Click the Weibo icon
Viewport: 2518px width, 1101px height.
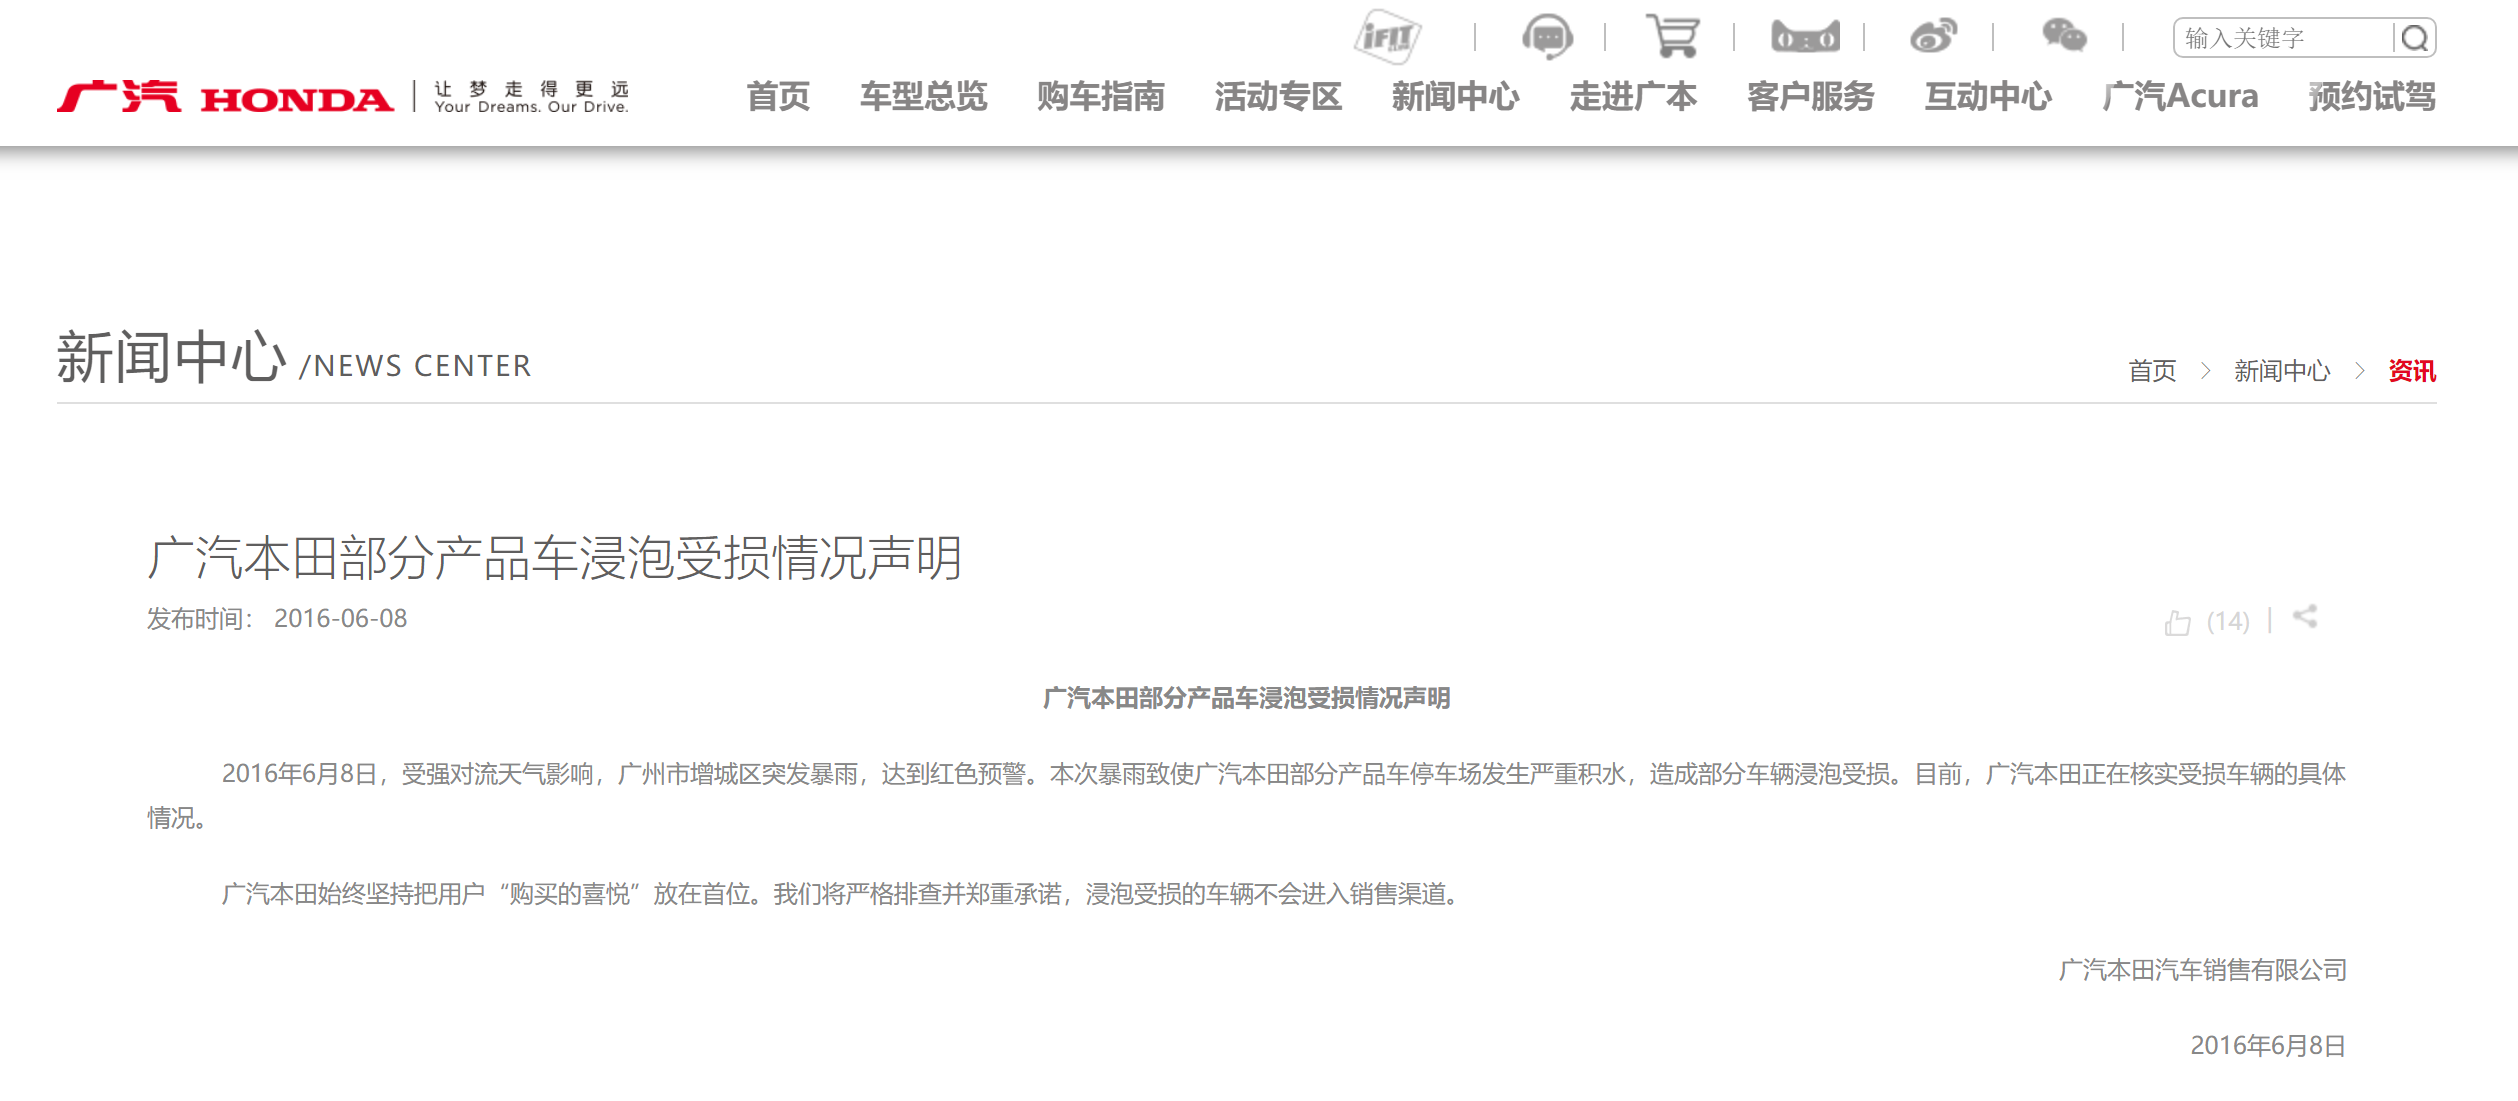tap(1932, 37)
